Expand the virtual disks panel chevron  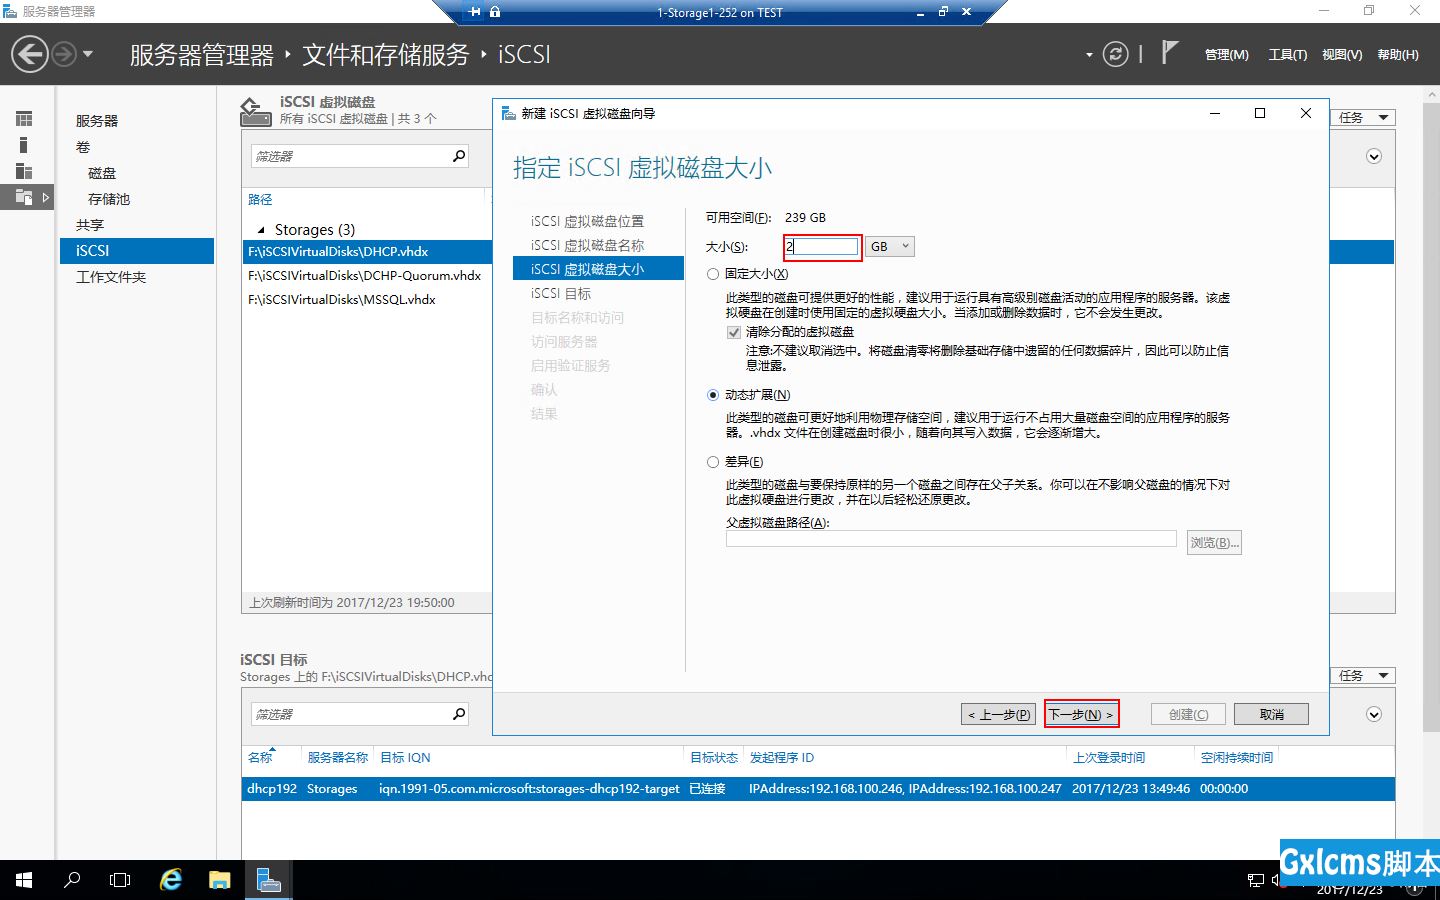1374,156
